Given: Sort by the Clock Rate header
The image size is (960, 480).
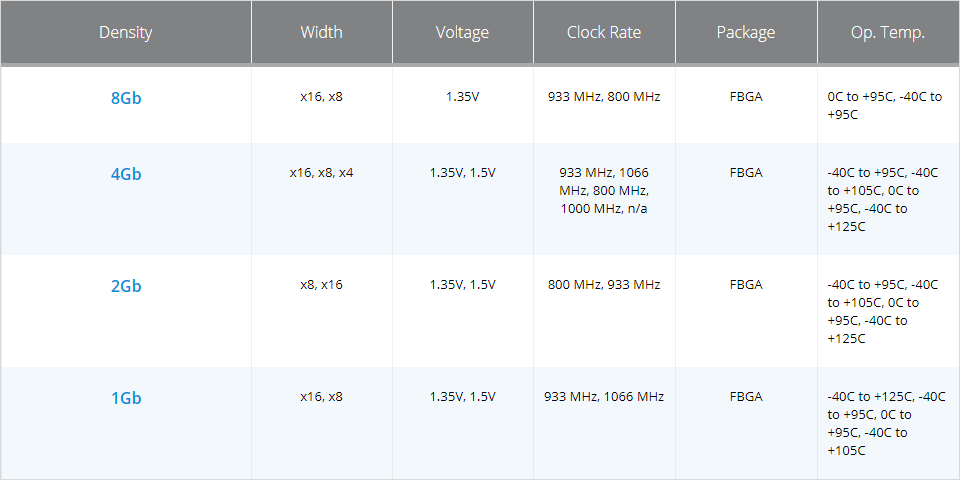Looking at the screenshot, I should point(604,32).
